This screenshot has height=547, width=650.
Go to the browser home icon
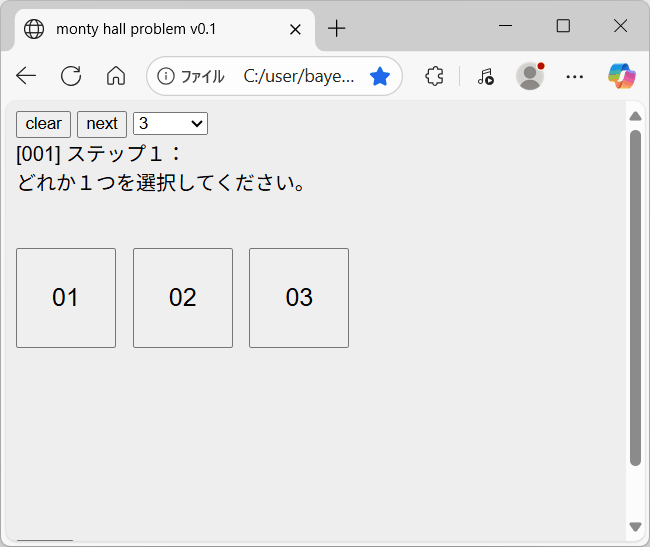click(116, 76)
